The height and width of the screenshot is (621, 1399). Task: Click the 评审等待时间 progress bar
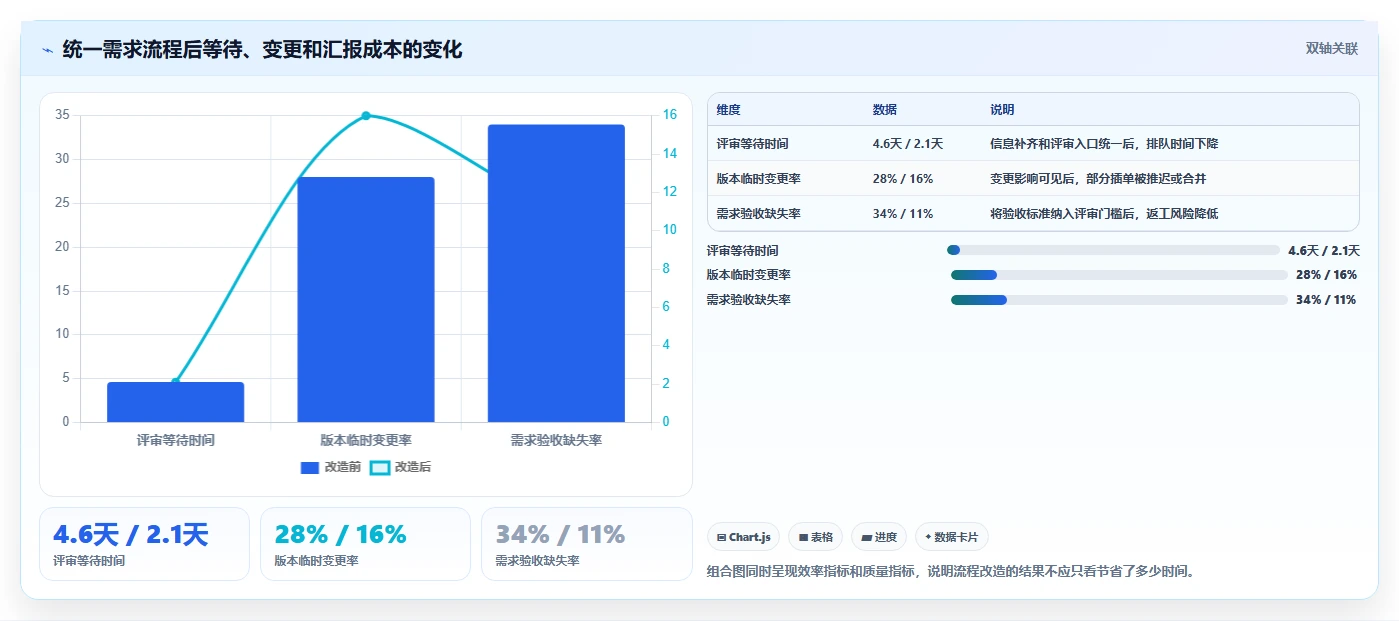(1113, 250)
